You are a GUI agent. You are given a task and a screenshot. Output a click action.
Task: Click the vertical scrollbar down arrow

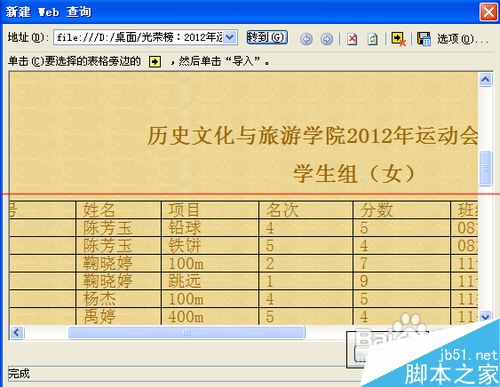(485, 316)
